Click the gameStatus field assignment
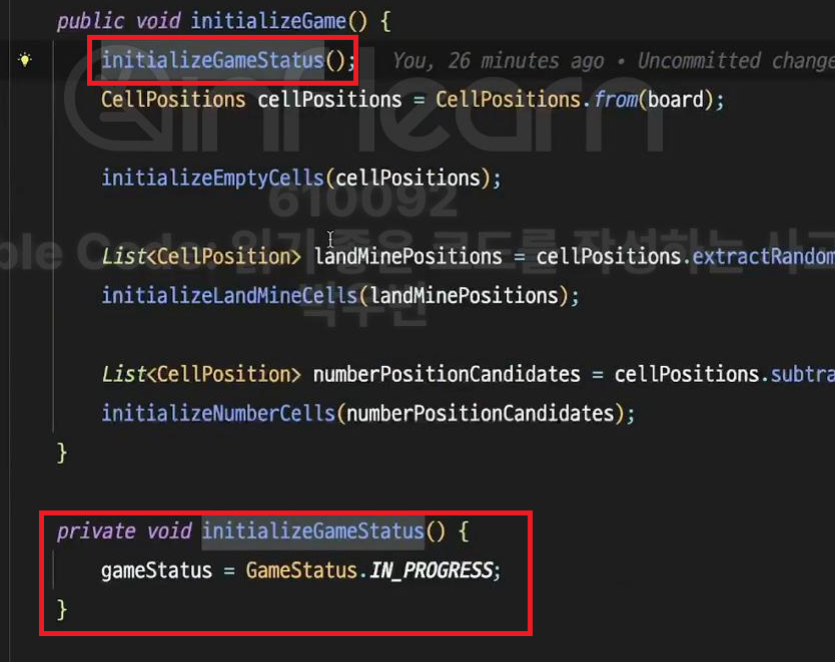835x662 pixels. pyautogui.click(x=157, y=571)
